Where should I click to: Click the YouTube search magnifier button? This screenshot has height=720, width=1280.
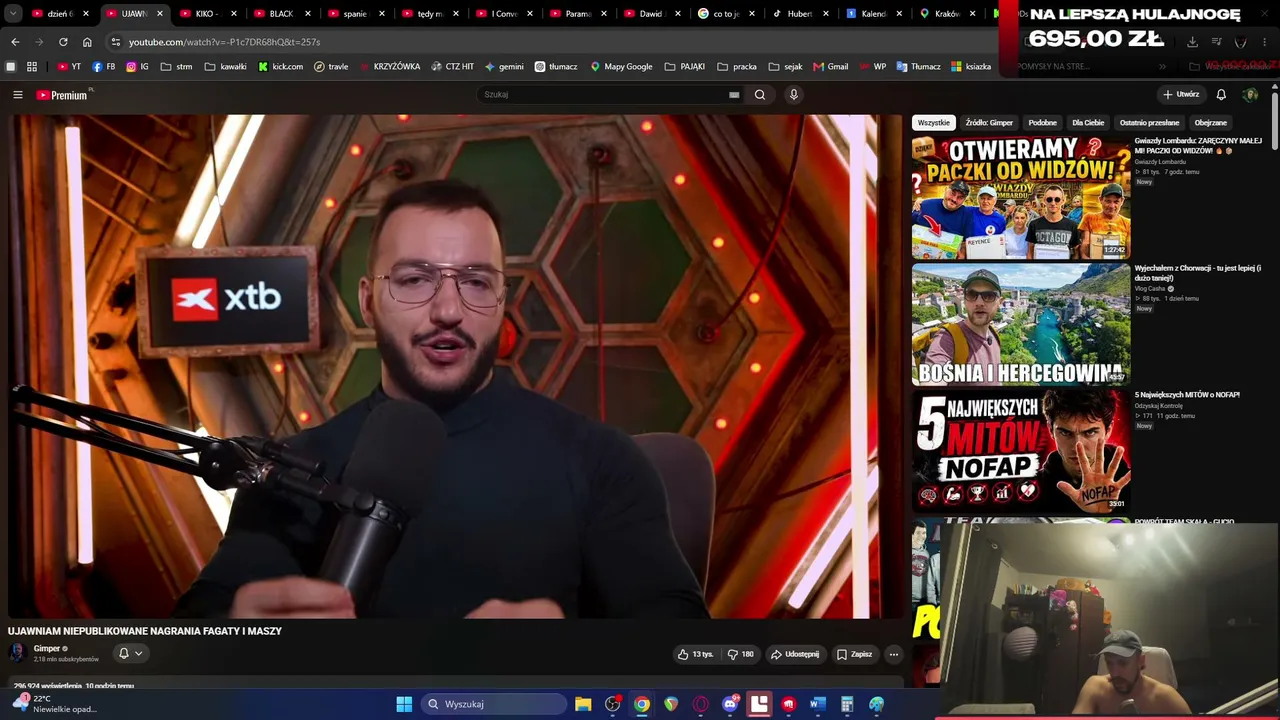(760, 95)
